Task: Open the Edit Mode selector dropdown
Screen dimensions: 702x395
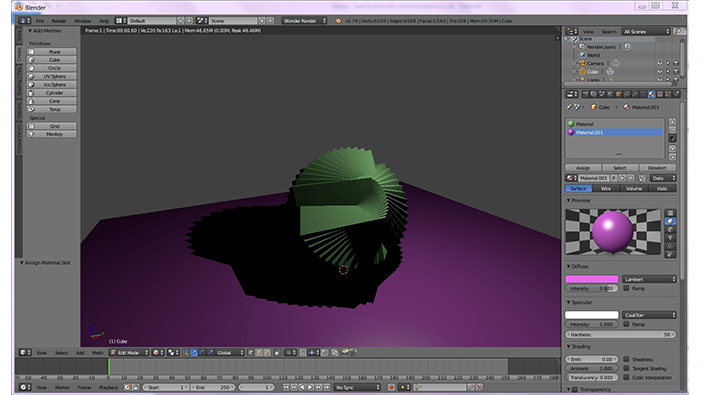Action: [x=129, y=352]
